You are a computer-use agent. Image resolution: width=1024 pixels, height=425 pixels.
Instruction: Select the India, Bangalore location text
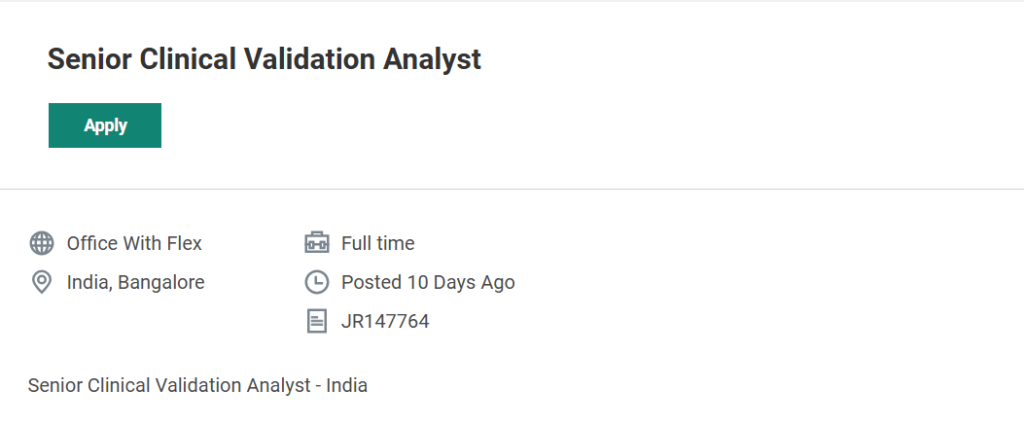click(135, 283)
